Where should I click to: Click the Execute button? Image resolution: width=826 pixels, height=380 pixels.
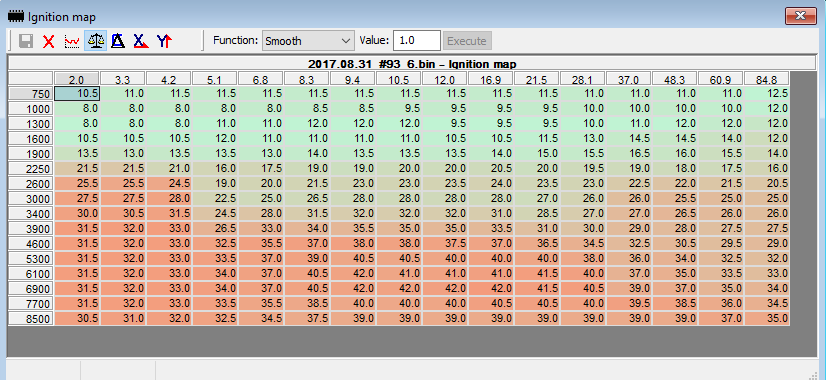click(x=467, y=41)
